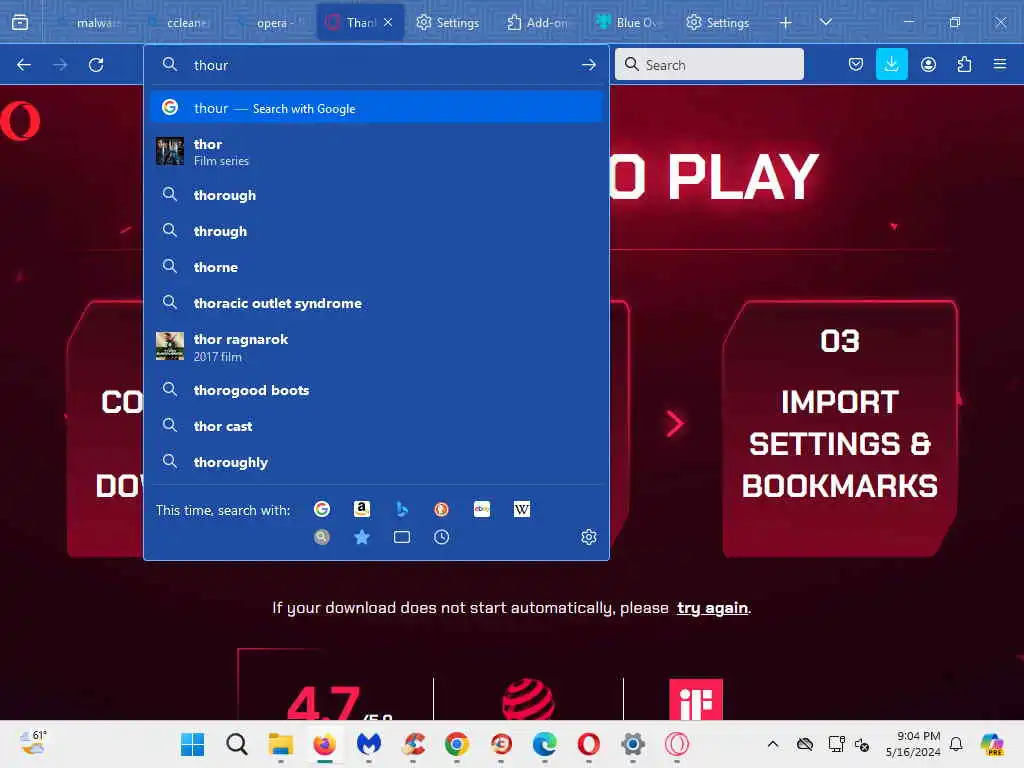Click the Opera logo on page

pyautogui.click(x=20, y=121)
